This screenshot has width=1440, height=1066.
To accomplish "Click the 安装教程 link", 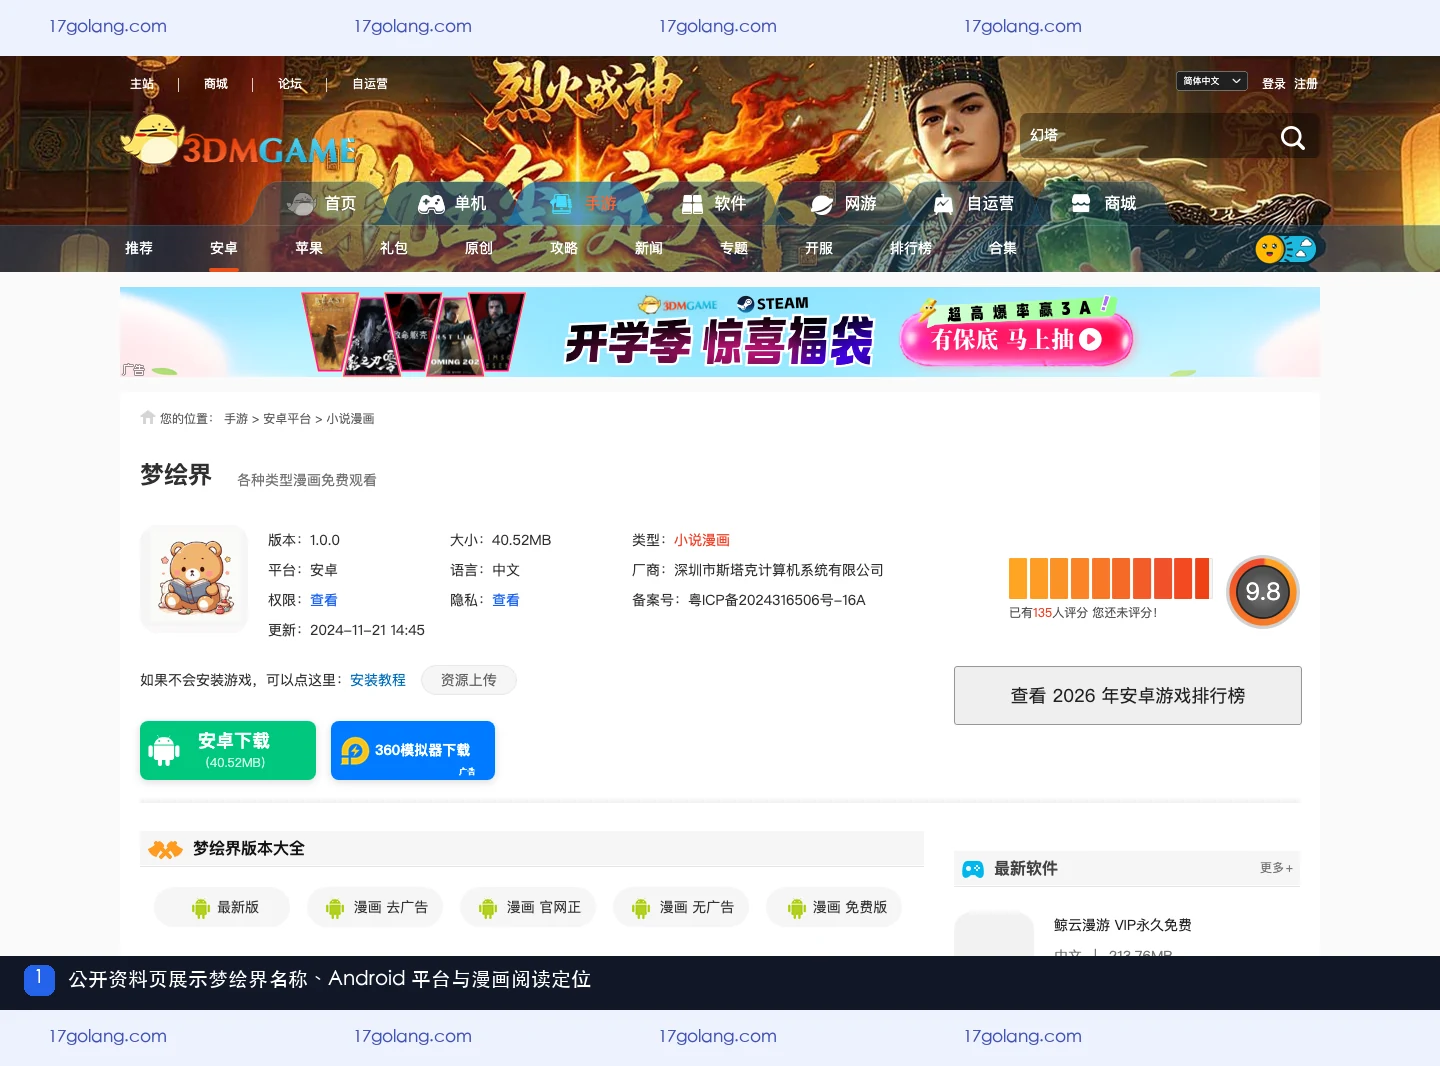I will 378,680.
